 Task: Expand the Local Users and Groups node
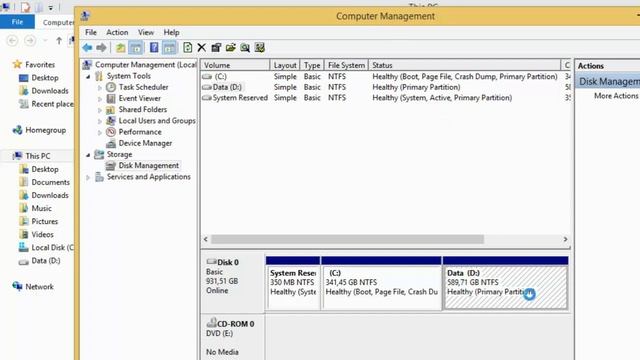point(100,121)
